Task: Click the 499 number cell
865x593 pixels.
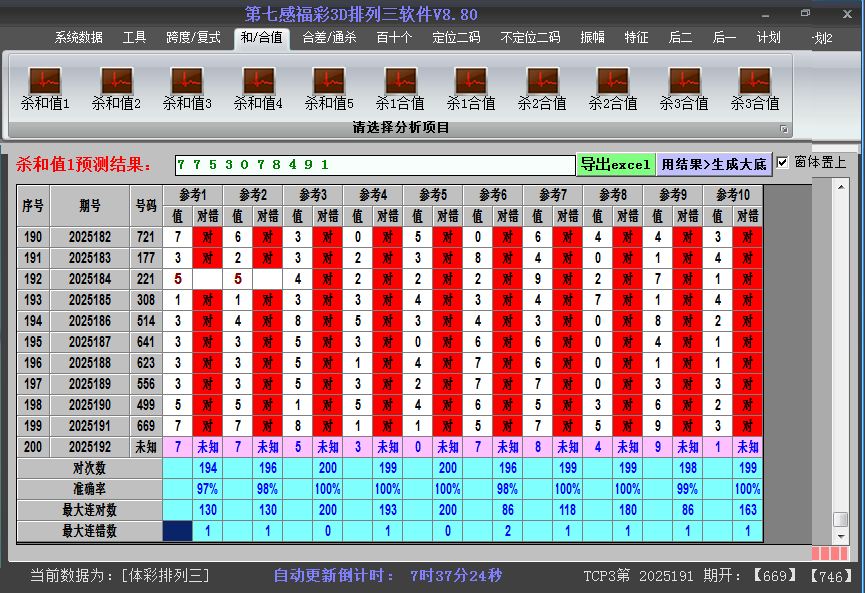Action: pyautogui.click(x=146, y=405)
